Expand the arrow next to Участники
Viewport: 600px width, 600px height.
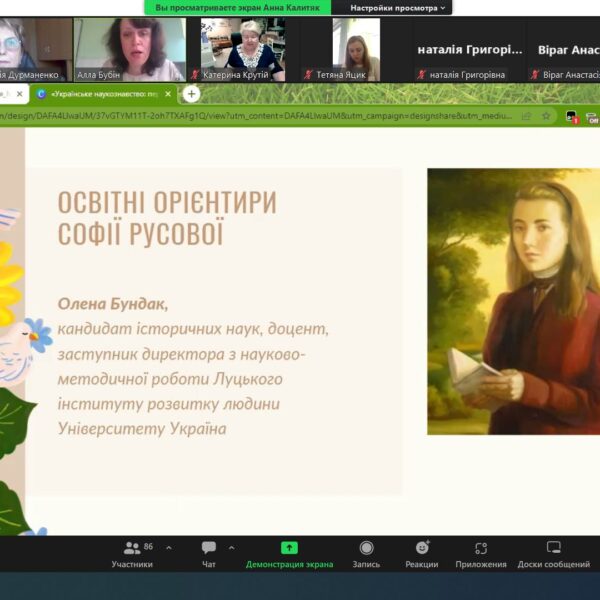click(x=168, y=548)
